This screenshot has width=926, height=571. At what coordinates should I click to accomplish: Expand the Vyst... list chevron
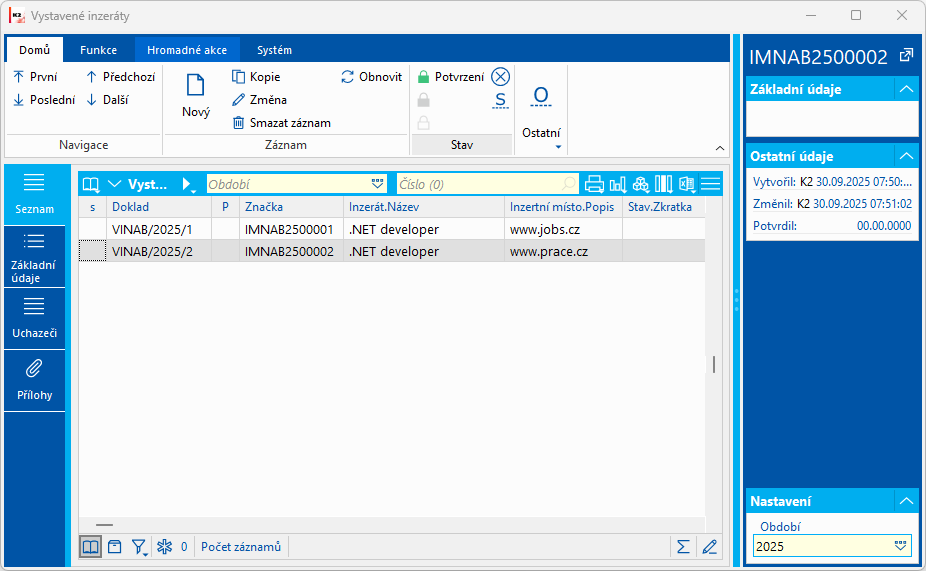(115, 184)
